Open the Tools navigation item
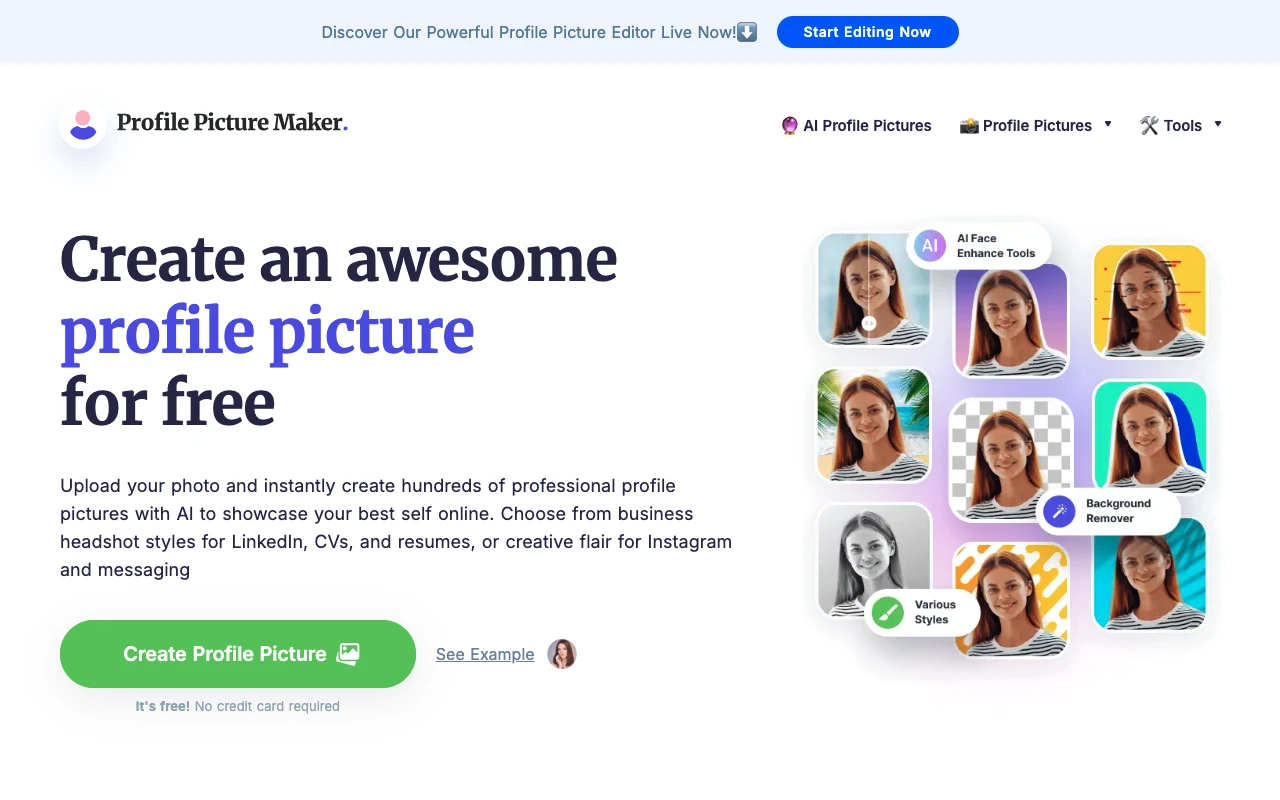The height and width of the screenshot is (800, 1280). (1182, 125)
